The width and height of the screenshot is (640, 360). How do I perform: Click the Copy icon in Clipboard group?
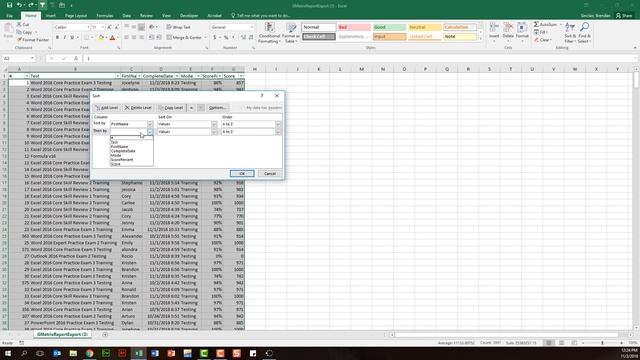pyautogui.click(x=19, y=32)
